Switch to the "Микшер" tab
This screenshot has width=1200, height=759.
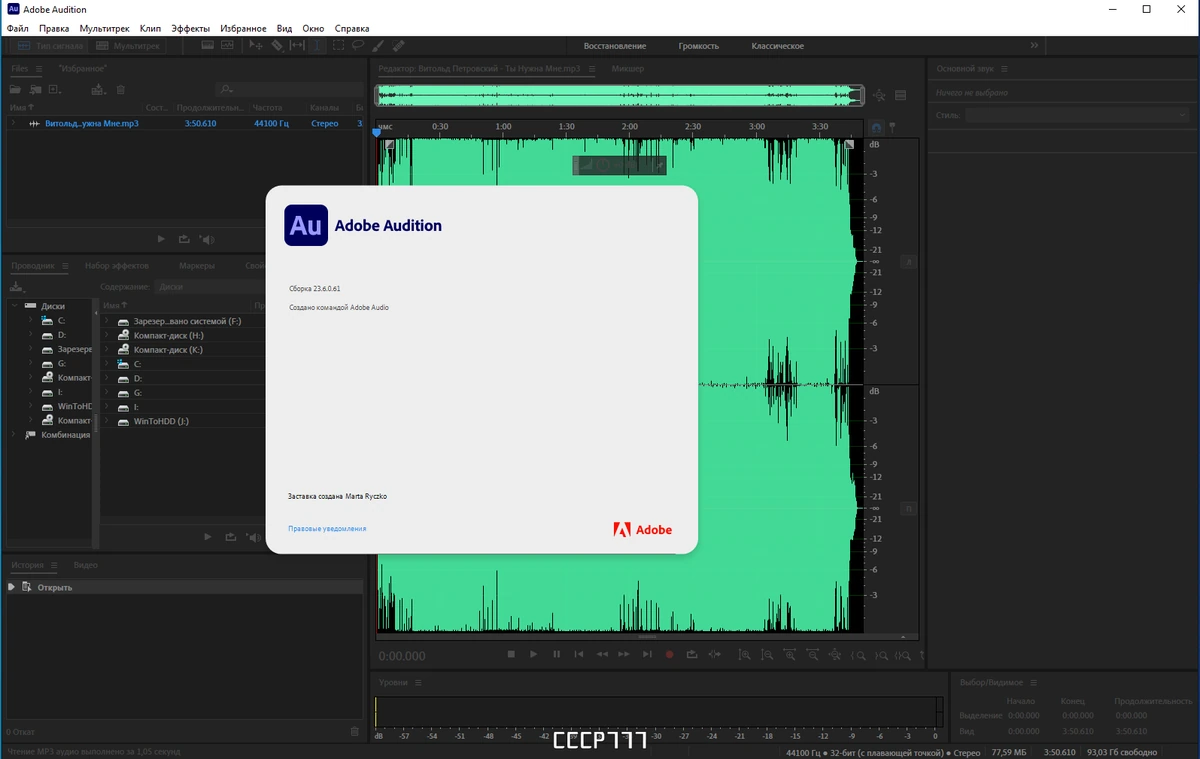coord(628,69)
